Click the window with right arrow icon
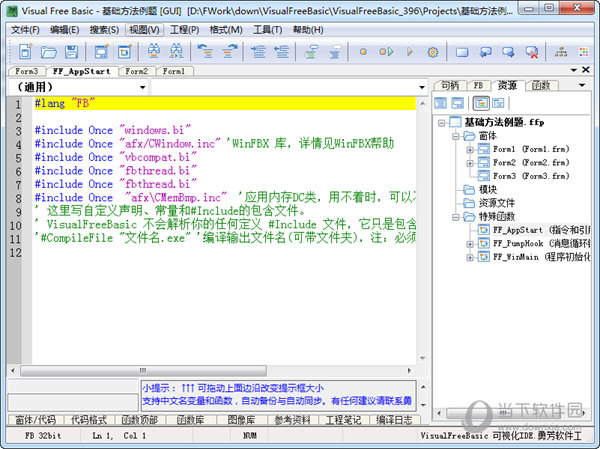The height and width of the screenshot is (449, 600). pos(508,51)
